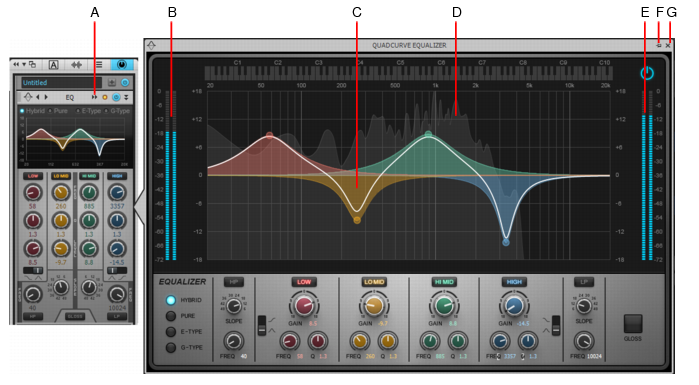
Task: Select PURE mode in the fly-out equalizer
Action: (171, 316)
